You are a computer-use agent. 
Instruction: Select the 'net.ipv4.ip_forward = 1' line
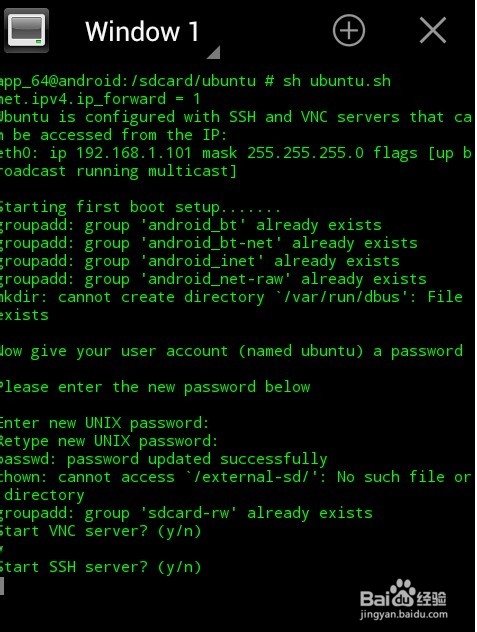tap(100, 99)
